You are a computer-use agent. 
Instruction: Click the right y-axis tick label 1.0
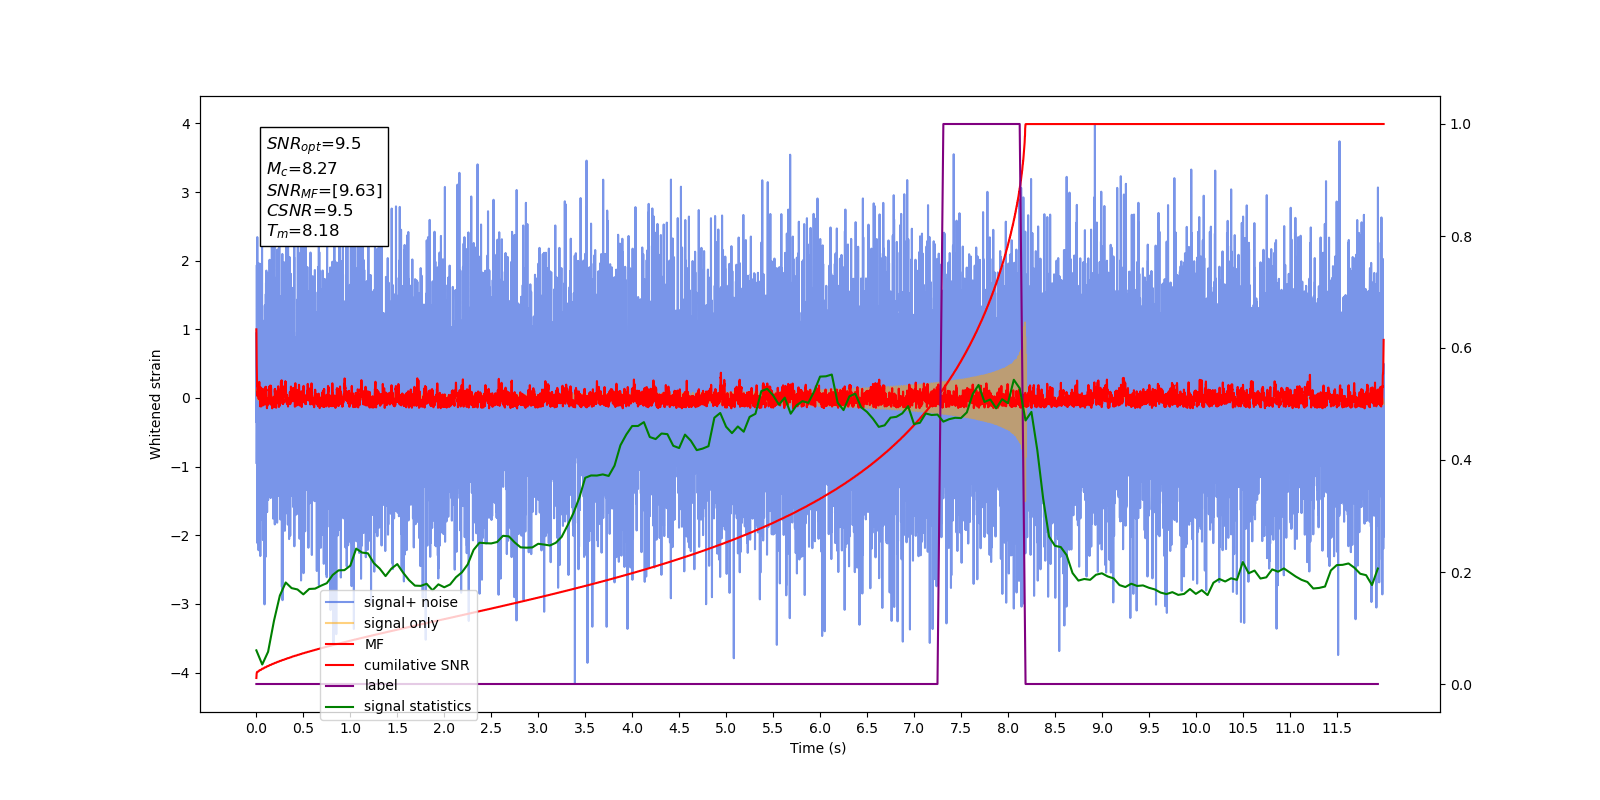point(1461,125)
